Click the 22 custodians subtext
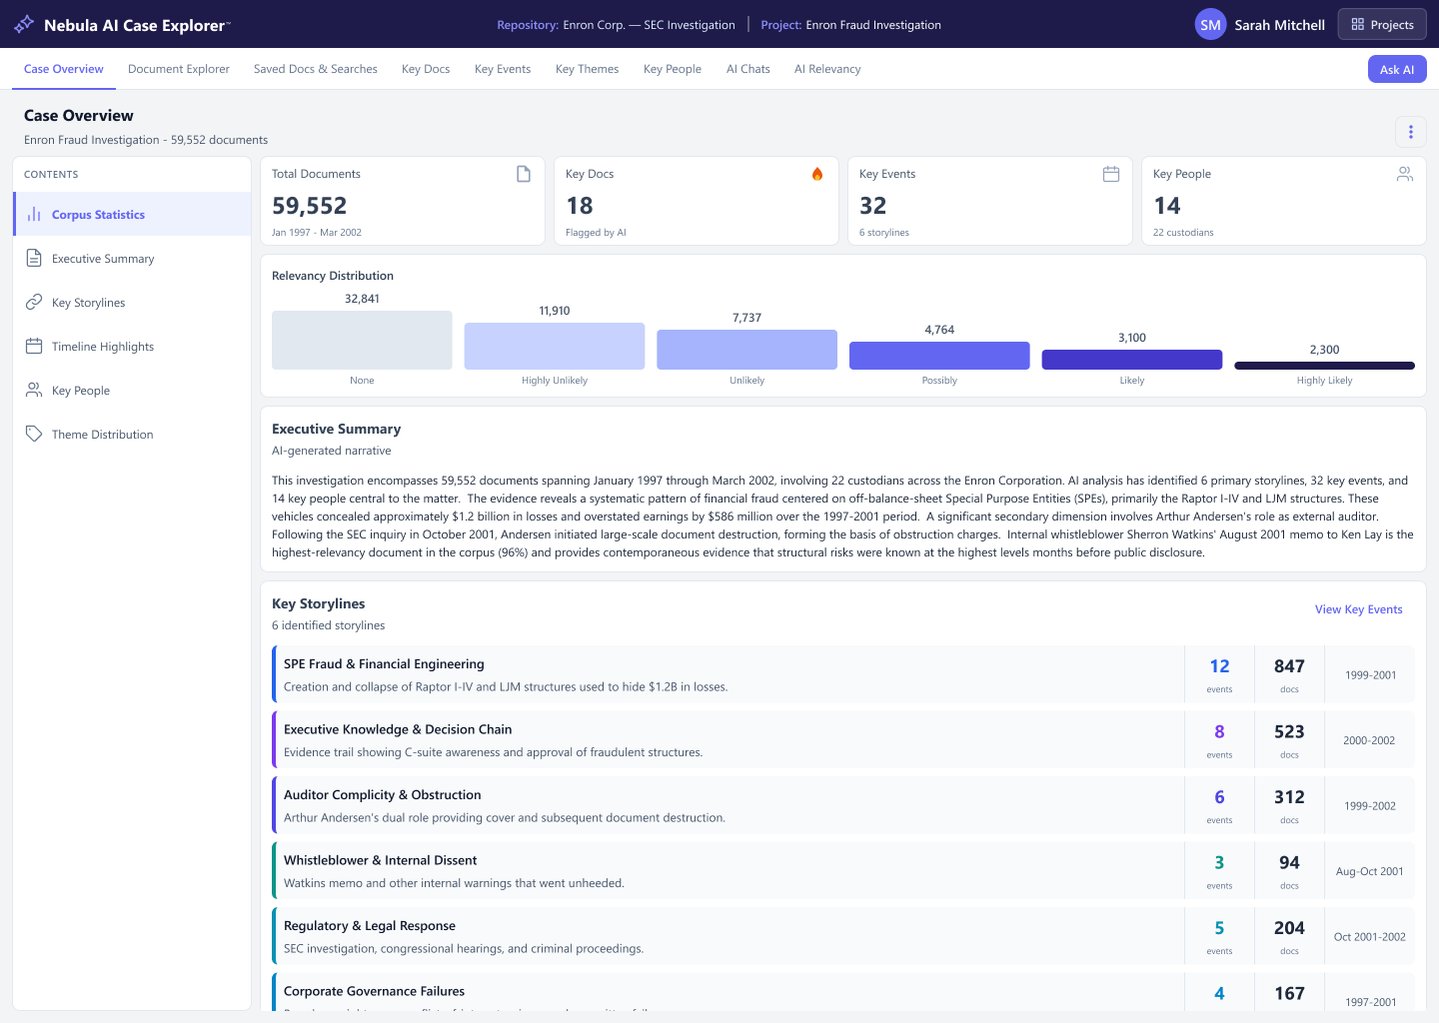Image resolution: width=1439 pixels, height=1023 pixels. [x=1183, y=232]
